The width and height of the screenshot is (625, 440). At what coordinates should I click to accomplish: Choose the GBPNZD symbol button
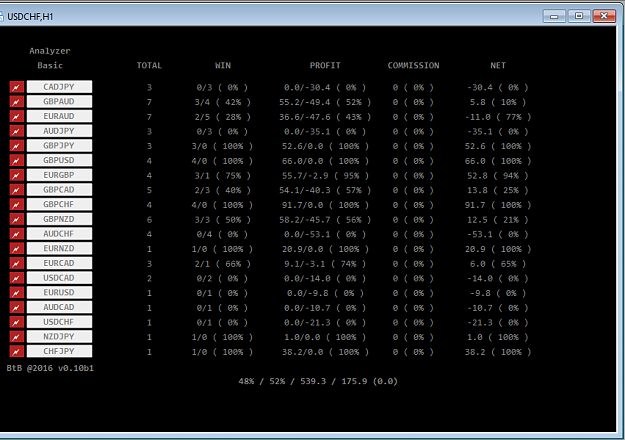(x=59, y=219)
